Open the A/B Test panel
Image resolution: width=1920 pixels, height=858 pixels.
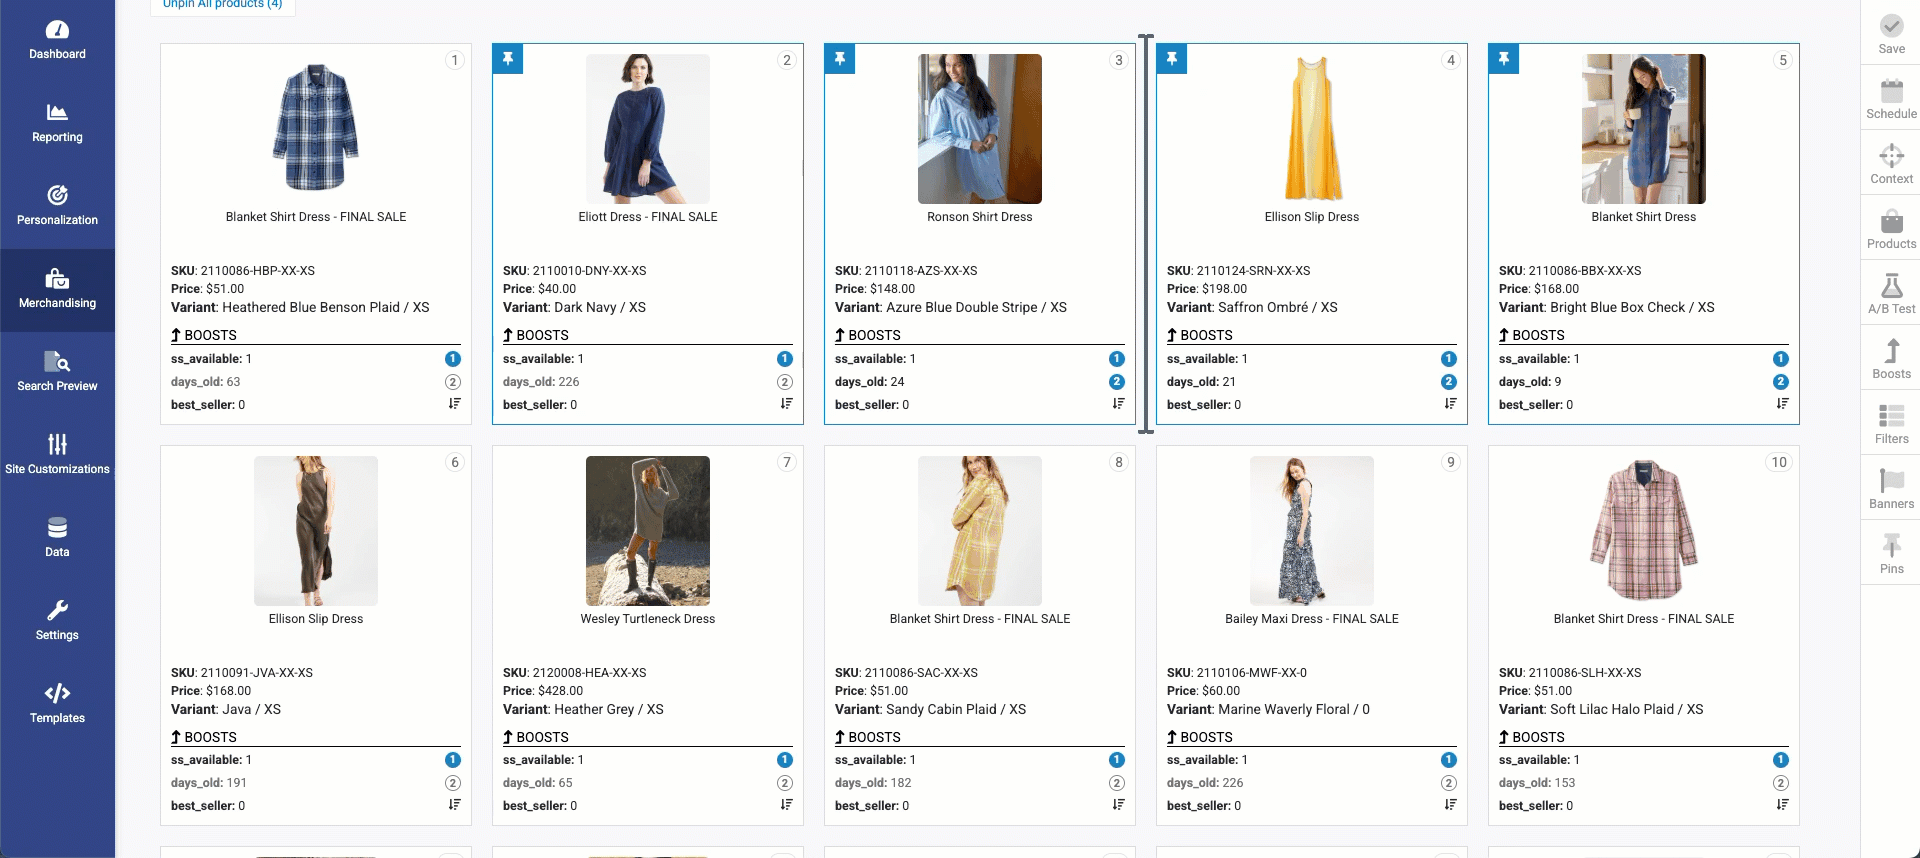coord(1890,294)
